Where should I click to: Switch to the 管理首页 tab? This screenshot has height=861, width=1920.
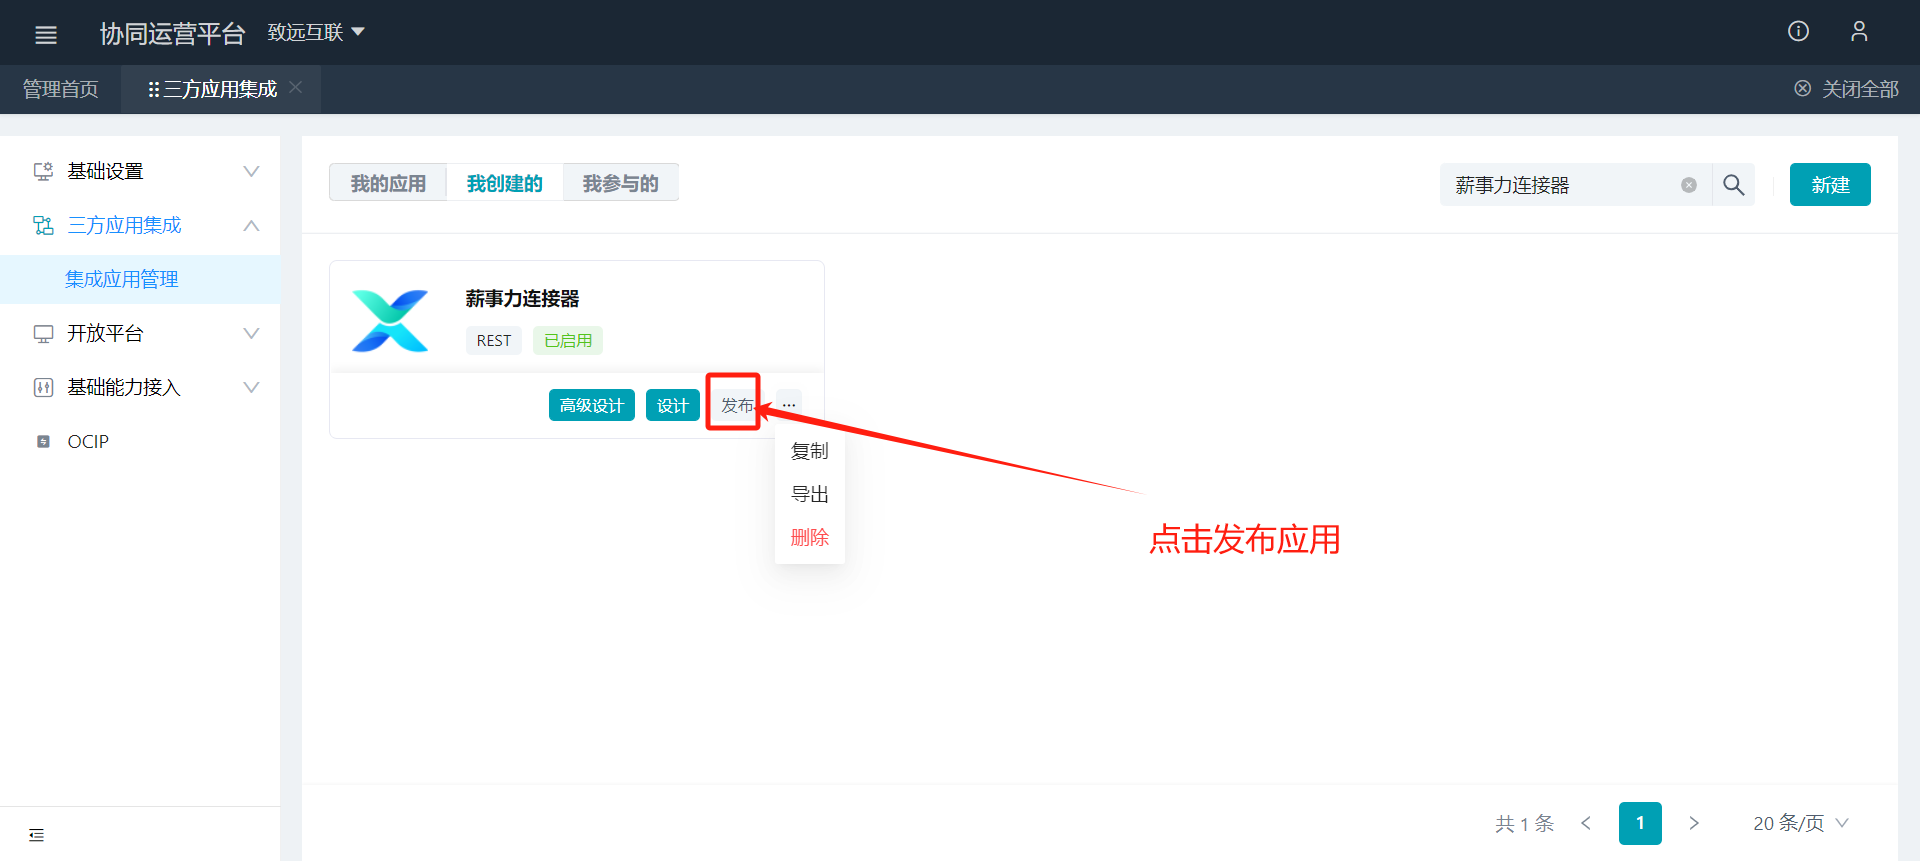coord(60,89)
